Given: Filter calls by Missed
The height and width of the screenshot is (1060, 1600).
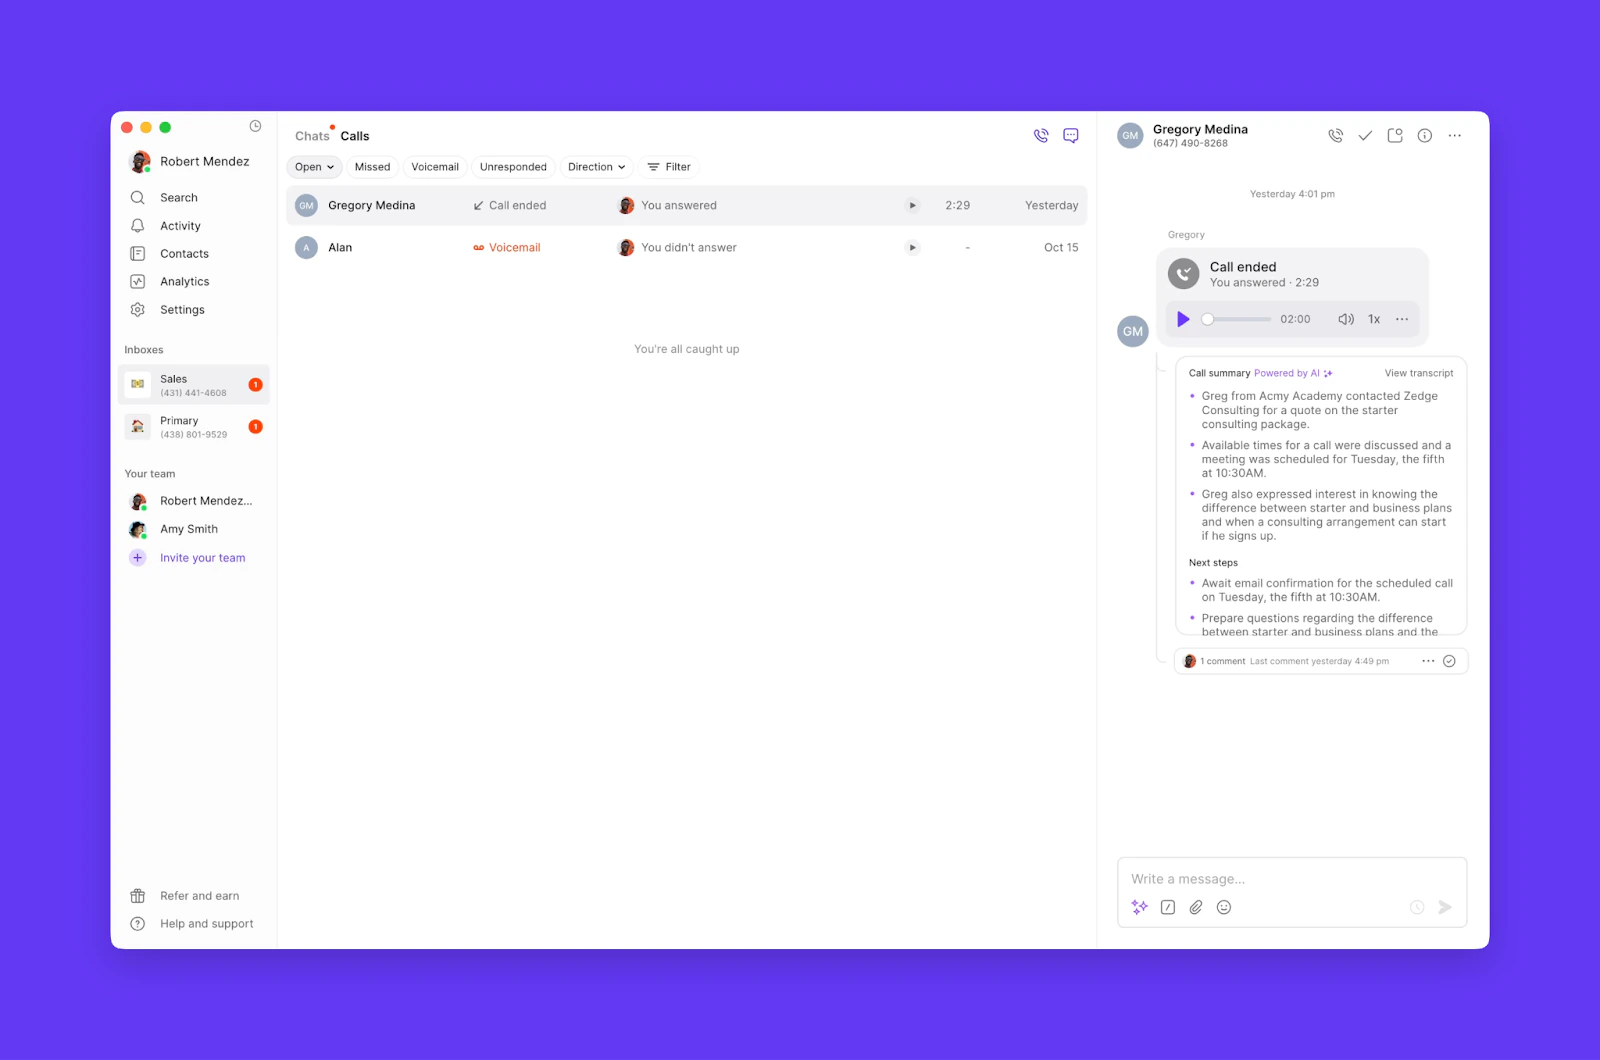Looking at the screenshot, I should pos(372,167).
